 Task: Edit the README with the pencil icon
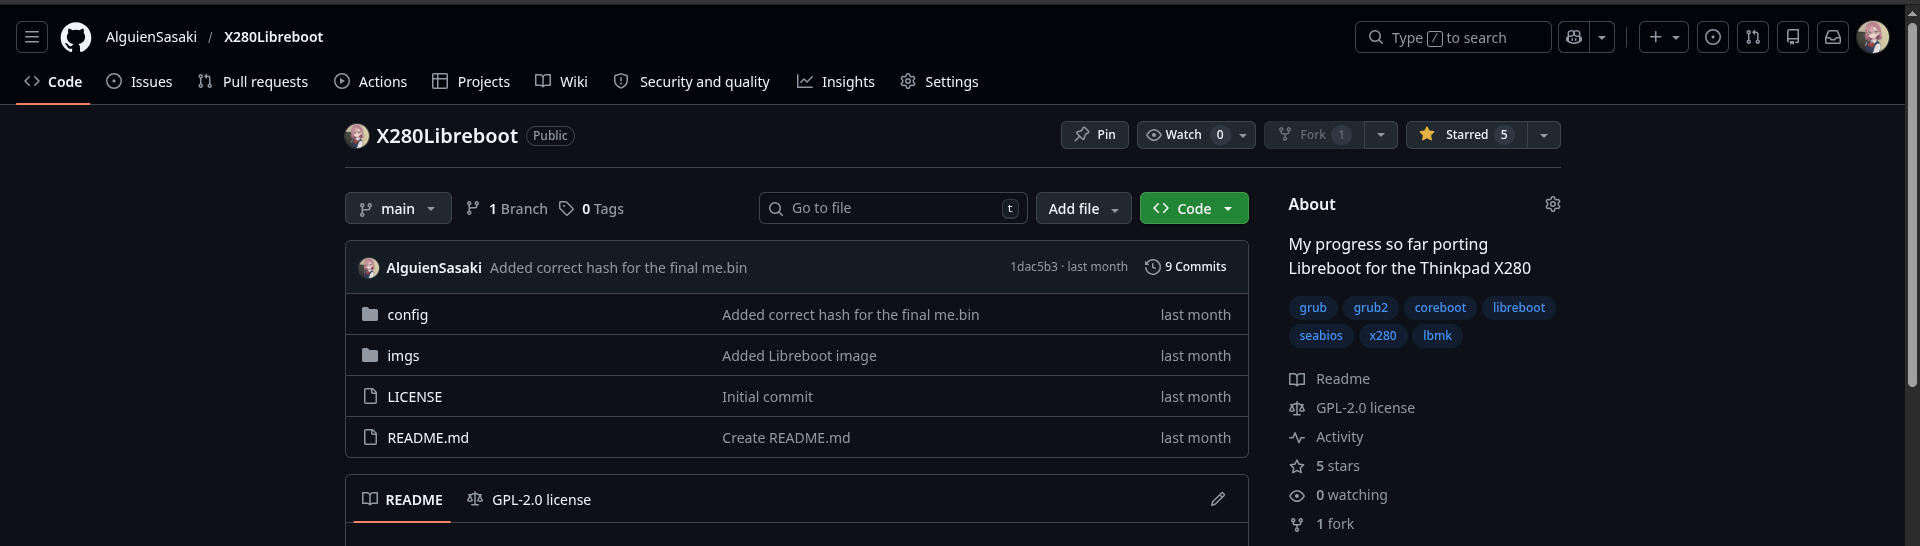tap(1218, 499)
